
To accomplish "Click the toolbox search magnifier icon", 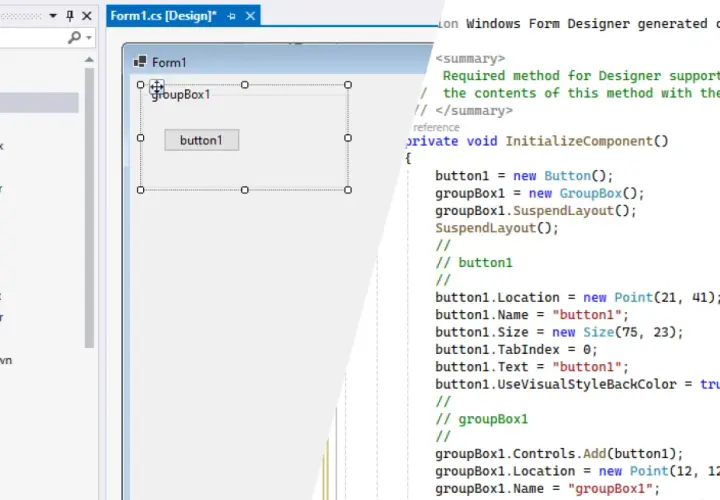I will pos(74,37).
